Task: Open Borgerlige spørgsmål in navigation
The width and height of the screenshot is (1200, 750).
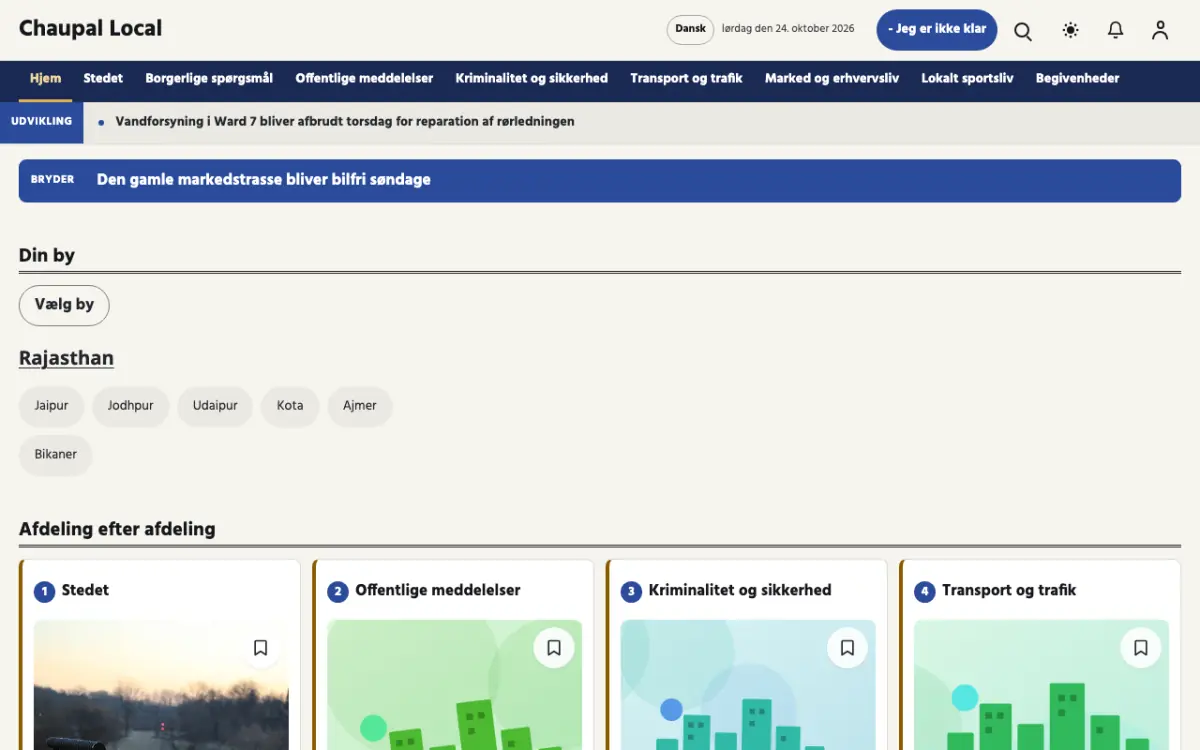Action: click(x=209, y=78)
